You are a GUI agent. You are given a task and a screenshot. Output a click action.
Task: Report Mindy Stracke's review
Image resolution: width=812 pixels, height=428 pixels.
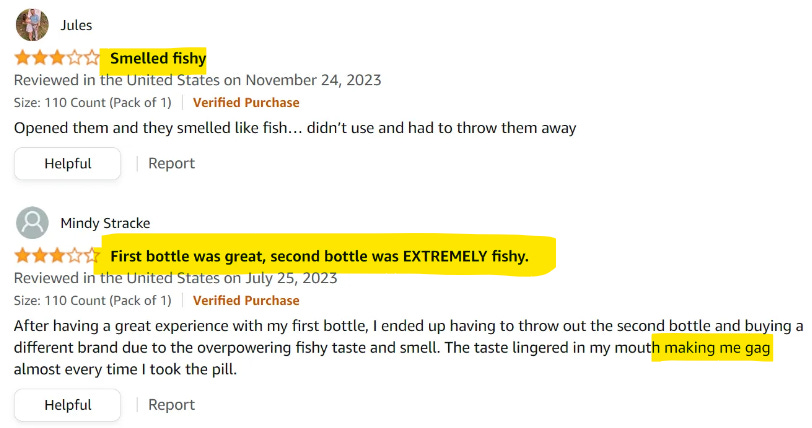click(x=171, y=405)
